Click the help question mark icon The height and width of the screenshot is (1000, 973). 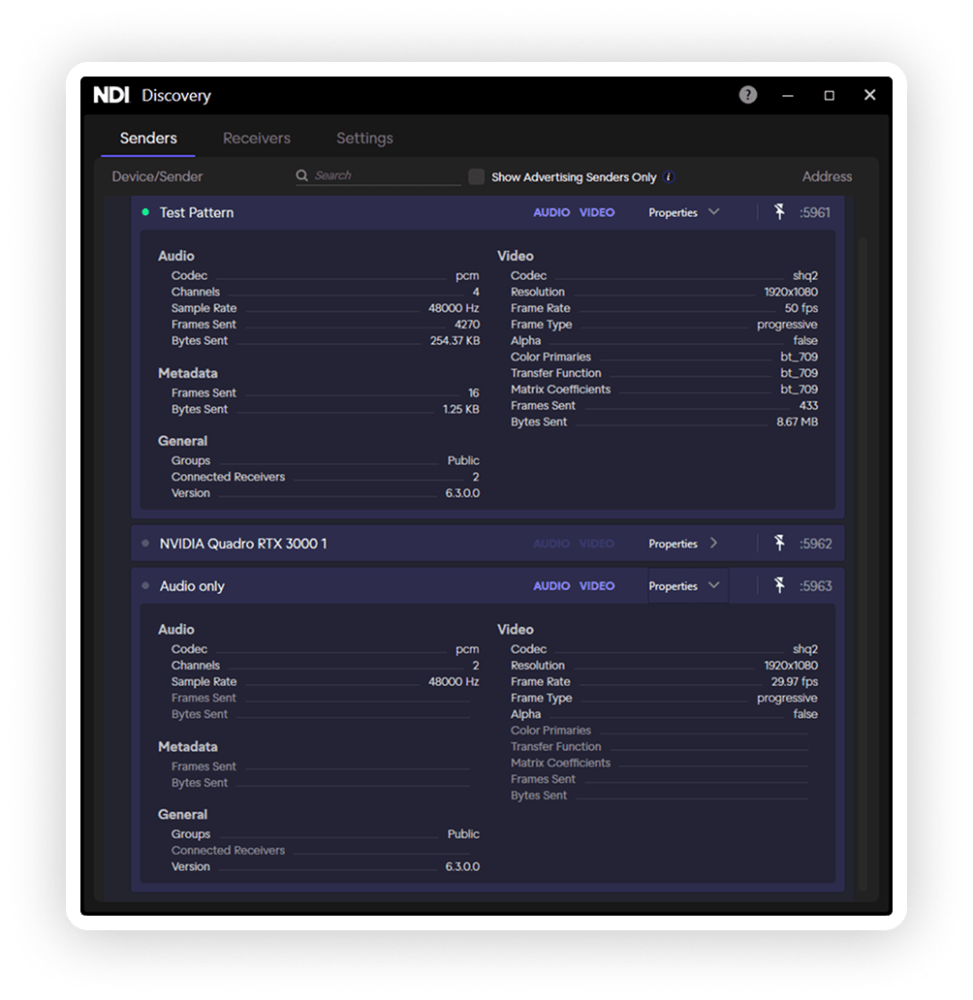(x=748, y=95)
